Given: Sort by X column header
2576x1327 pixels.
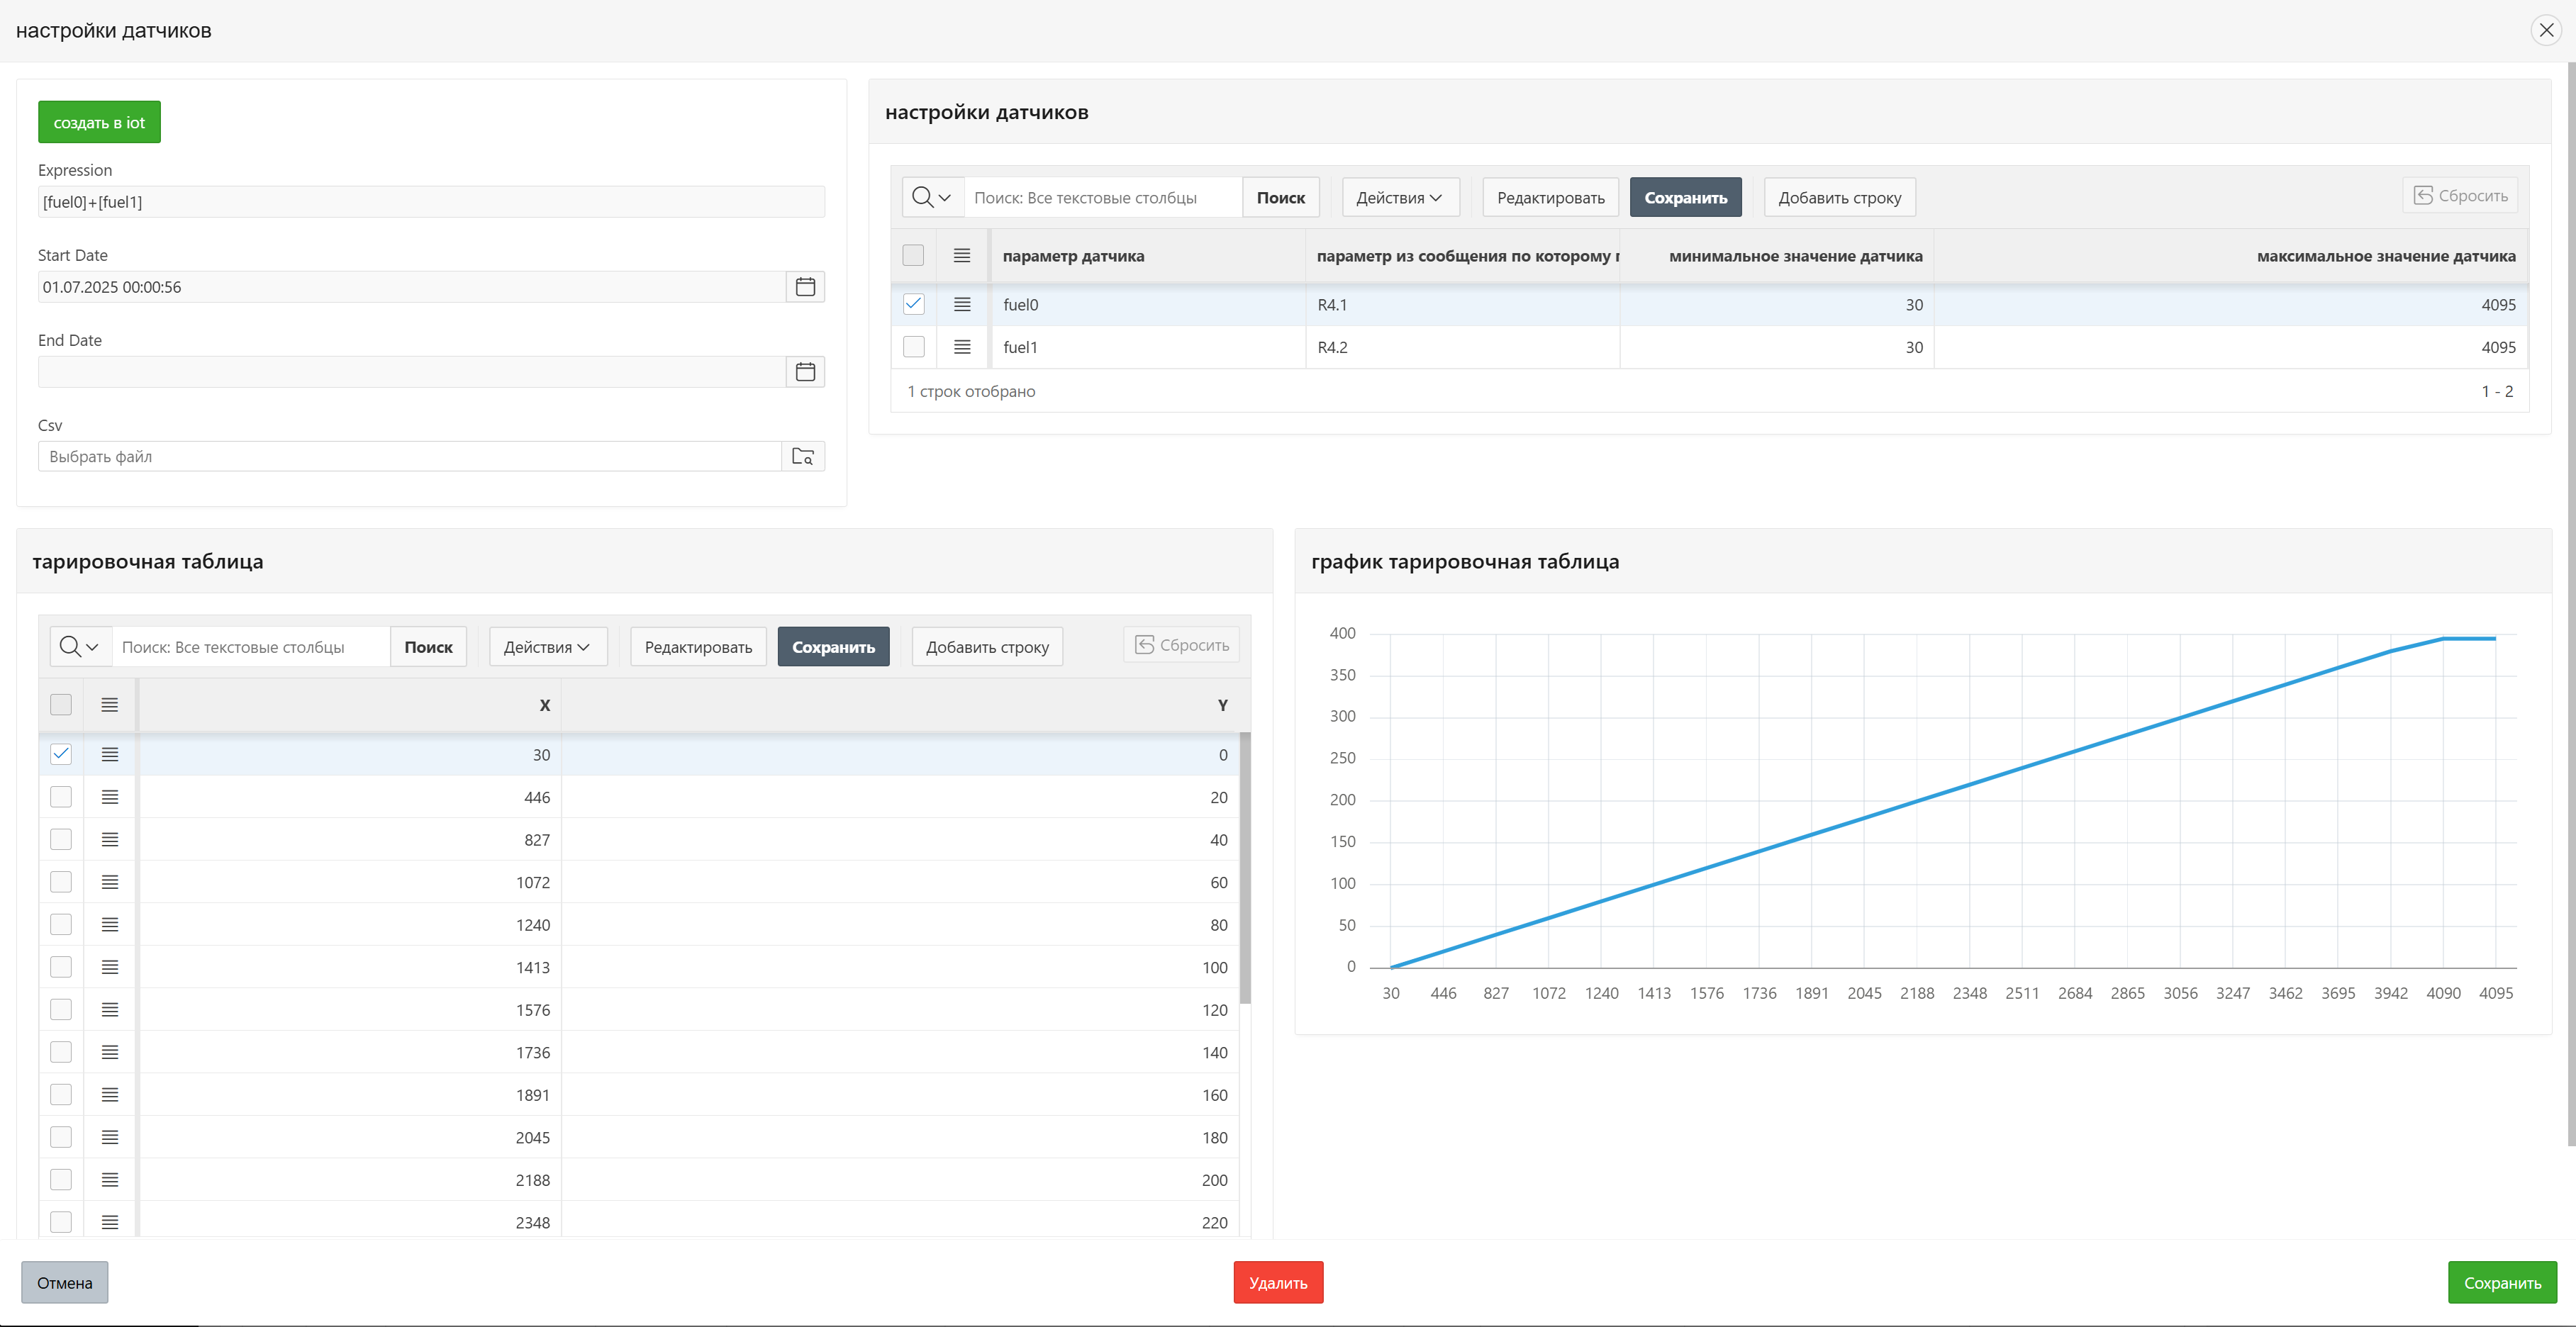Looking at the screenshot, I should coord(544,706).
